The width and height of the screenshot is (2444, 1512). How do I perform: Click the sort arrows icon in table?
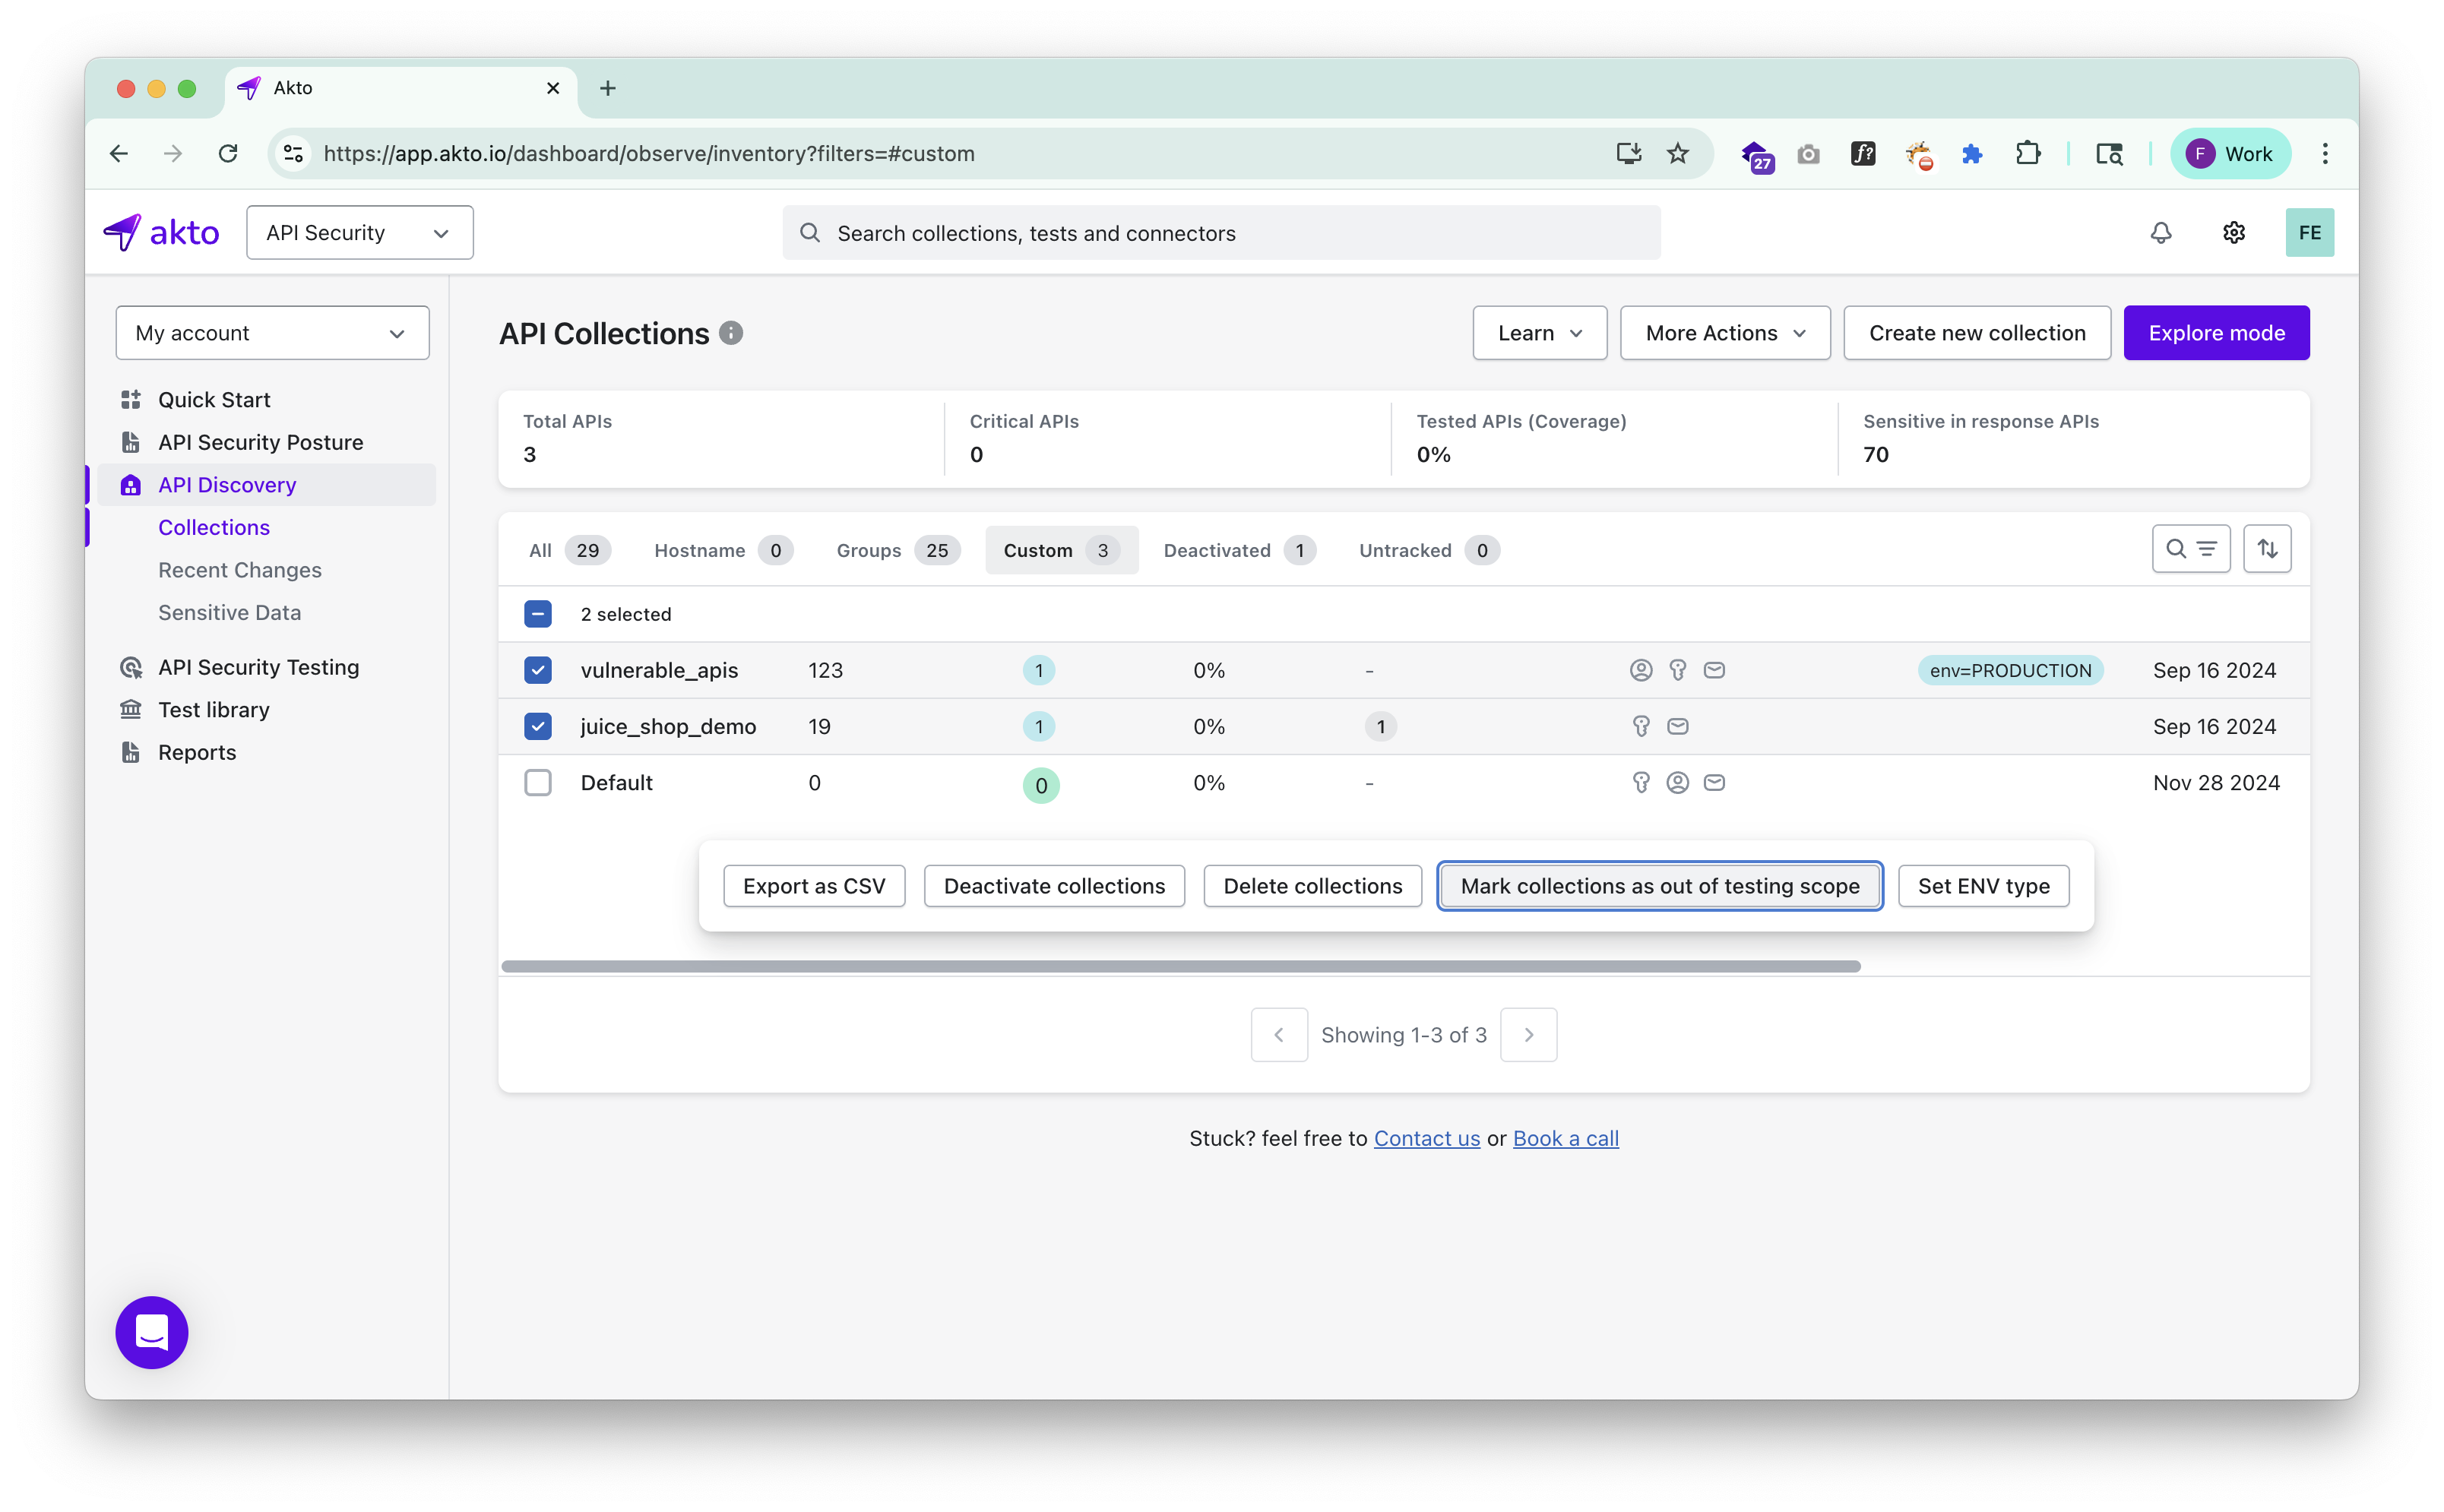click(2266, 549)
